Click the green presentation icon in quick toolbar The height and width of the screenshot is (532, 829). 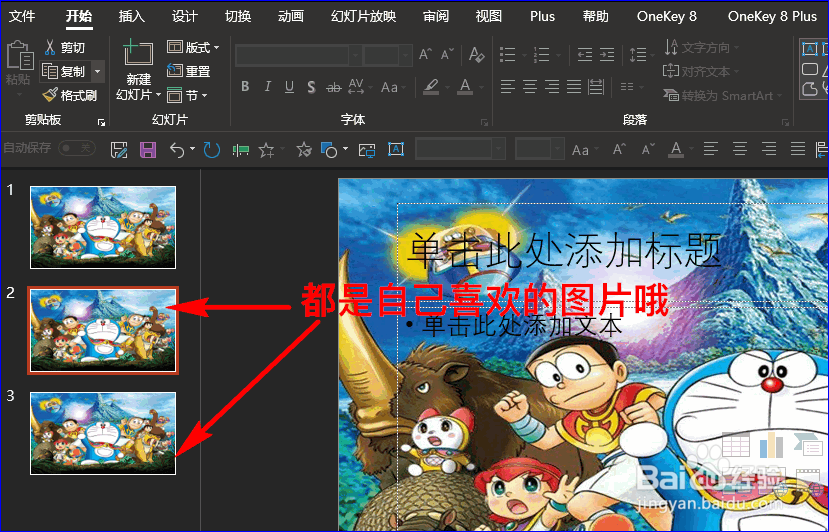241,151
